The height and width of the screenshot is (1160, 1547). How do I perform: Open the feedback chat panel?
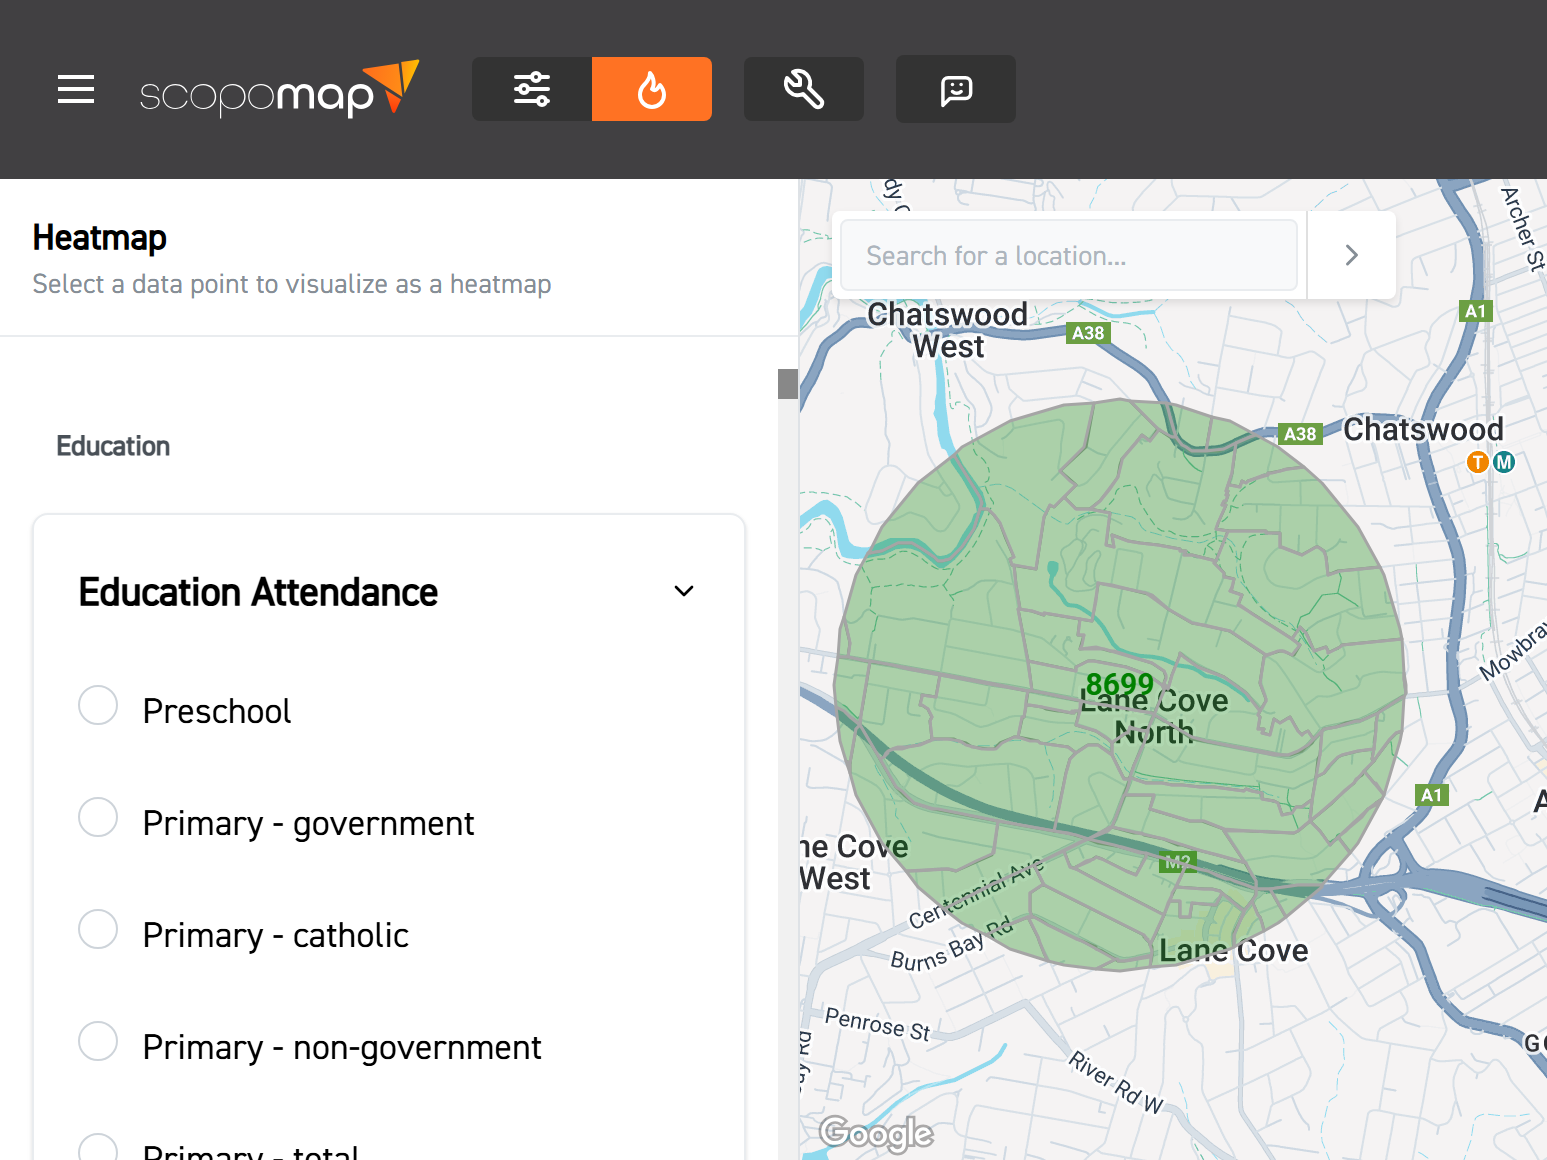(x=956, y=90)
